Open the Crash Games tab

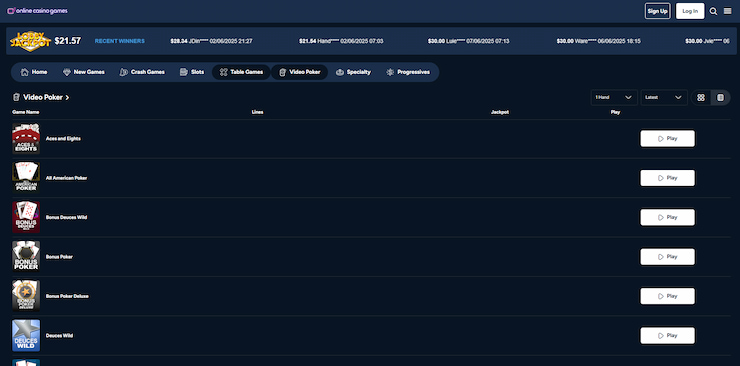pos(142,72)
